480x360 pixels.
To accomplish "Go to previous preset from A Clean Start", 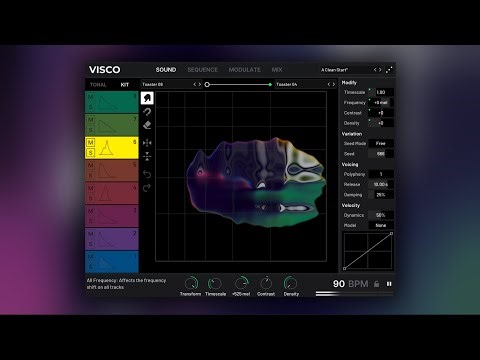I will (x=375, y=70).
